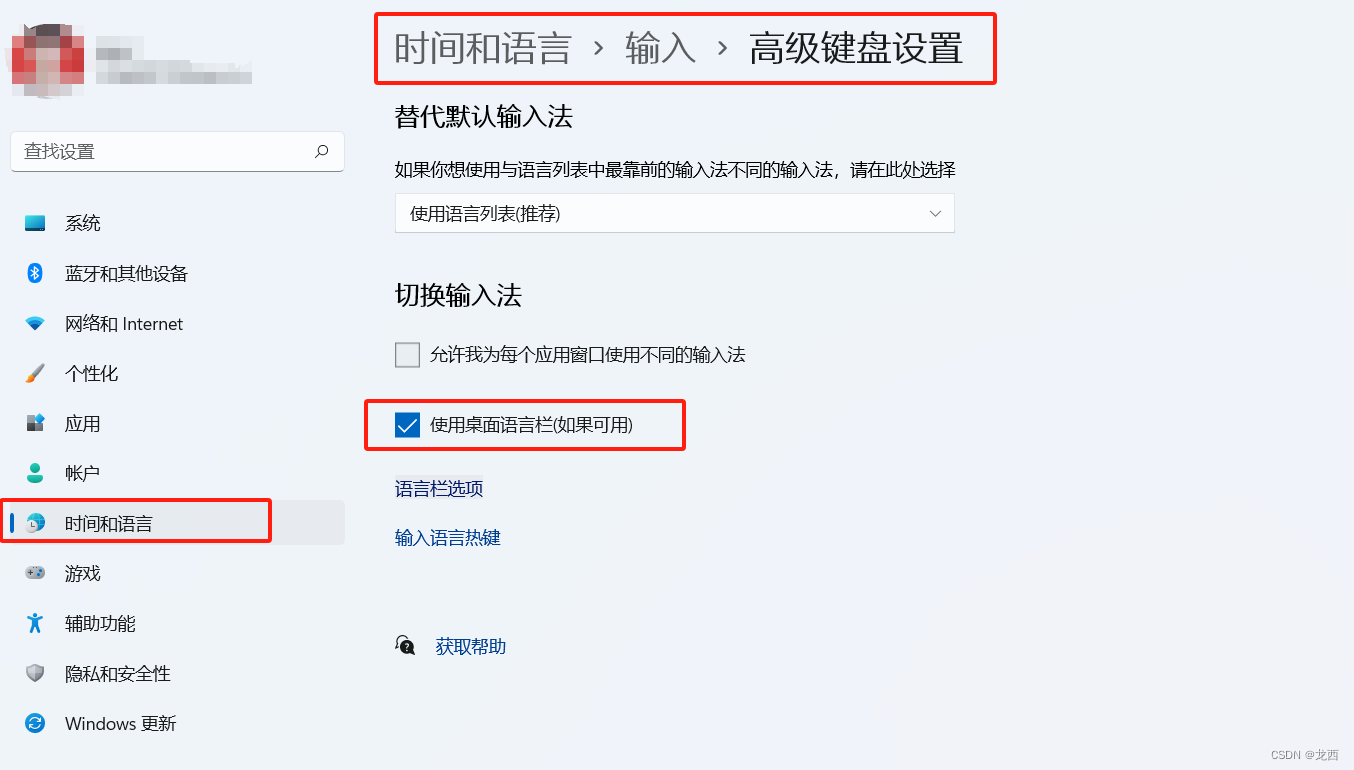Open the 语言栏选项 link
1354x770 pixels.
click(439, 489)
